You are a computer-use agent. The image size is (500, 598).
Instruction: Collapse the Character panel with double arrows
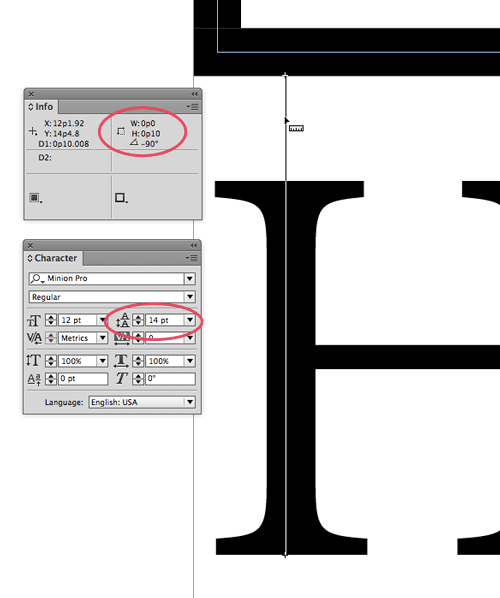[194, 245]
